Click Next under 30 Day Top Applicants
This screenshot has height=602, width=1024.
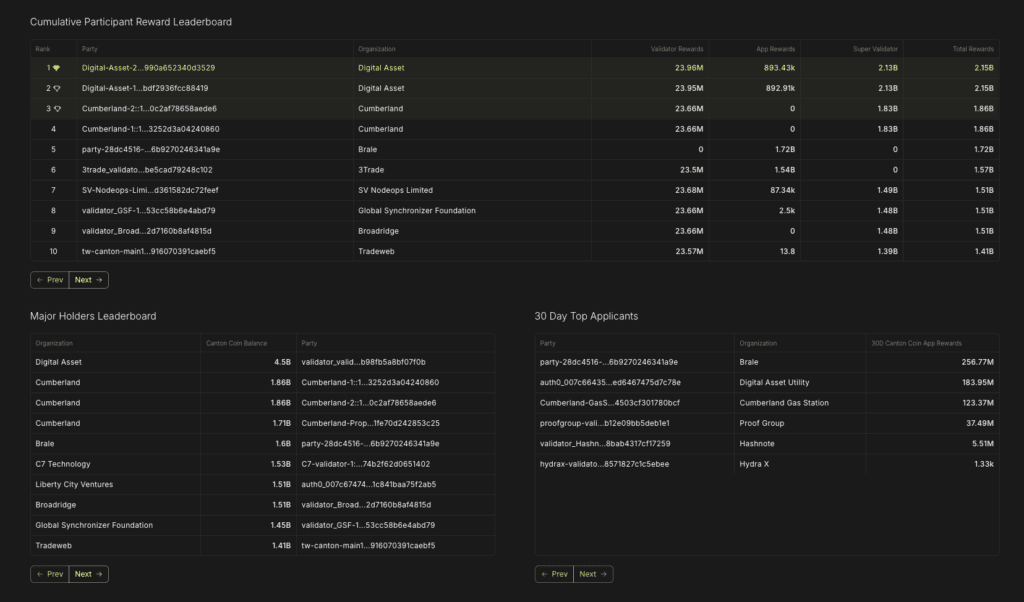pos(593,575)
